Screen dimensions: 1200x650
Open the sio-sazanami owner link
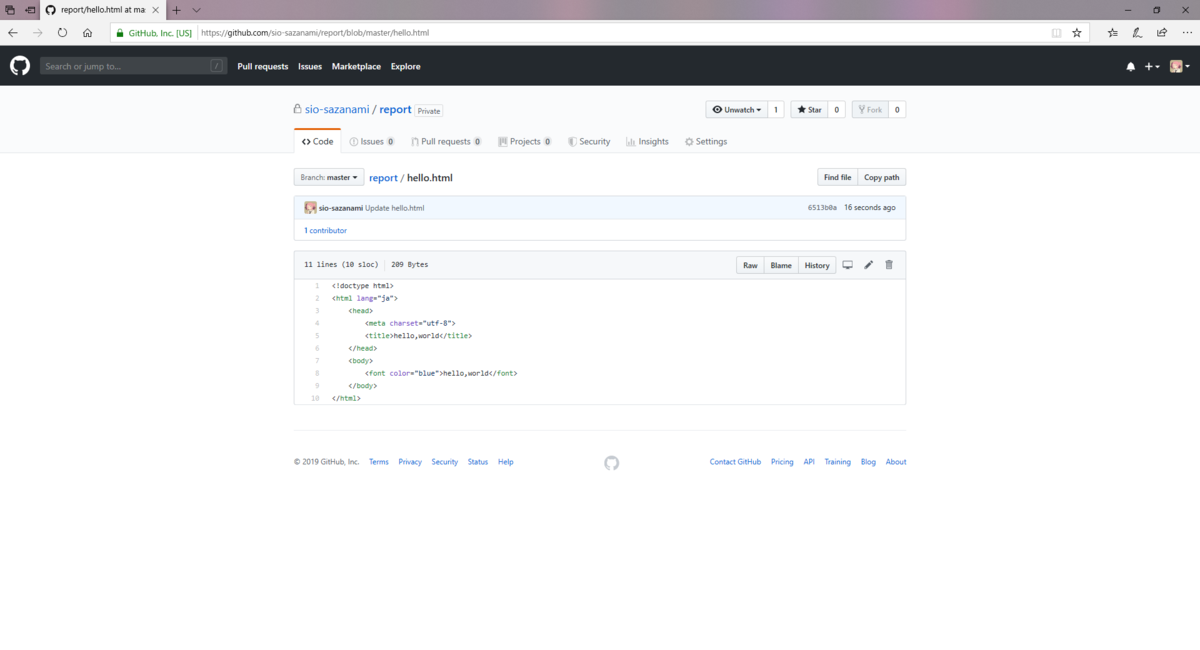click(337, 110)
